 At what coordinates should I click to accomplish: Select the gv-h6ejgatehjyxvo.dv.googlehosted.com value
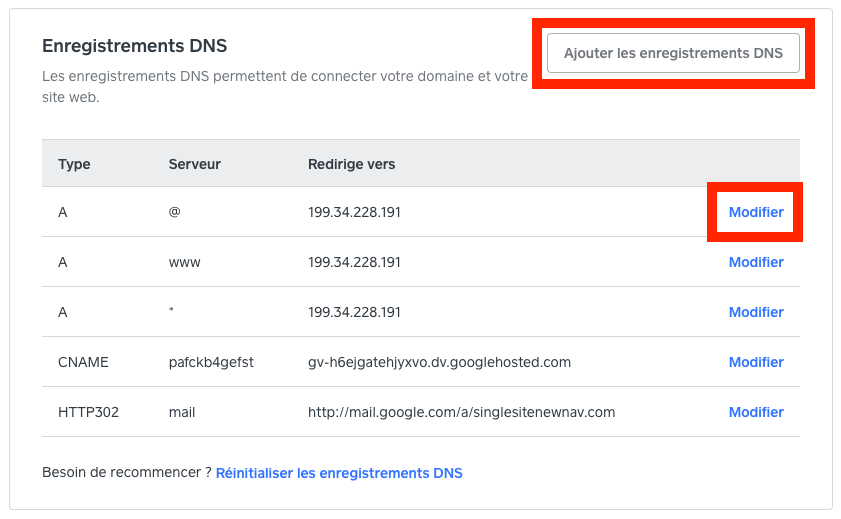[439, 362]
